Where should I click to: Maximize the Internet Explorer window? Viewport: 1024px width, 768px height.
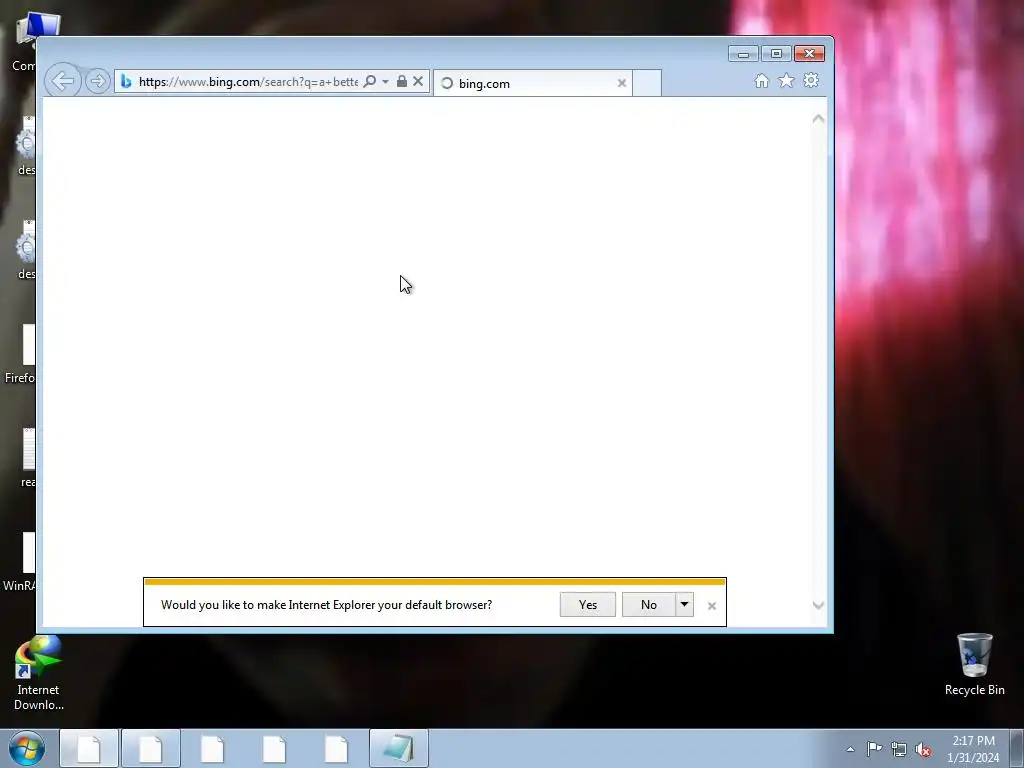(x=776, y=54)
